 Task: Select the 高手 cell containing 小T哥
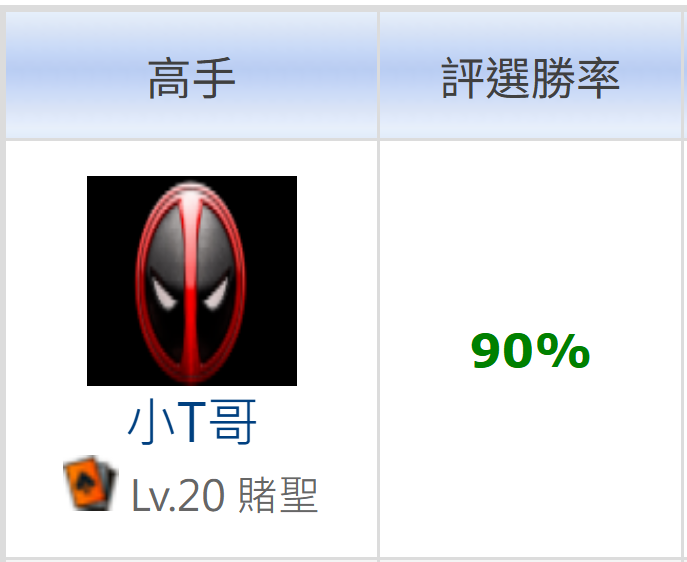[x=191, y=349]
